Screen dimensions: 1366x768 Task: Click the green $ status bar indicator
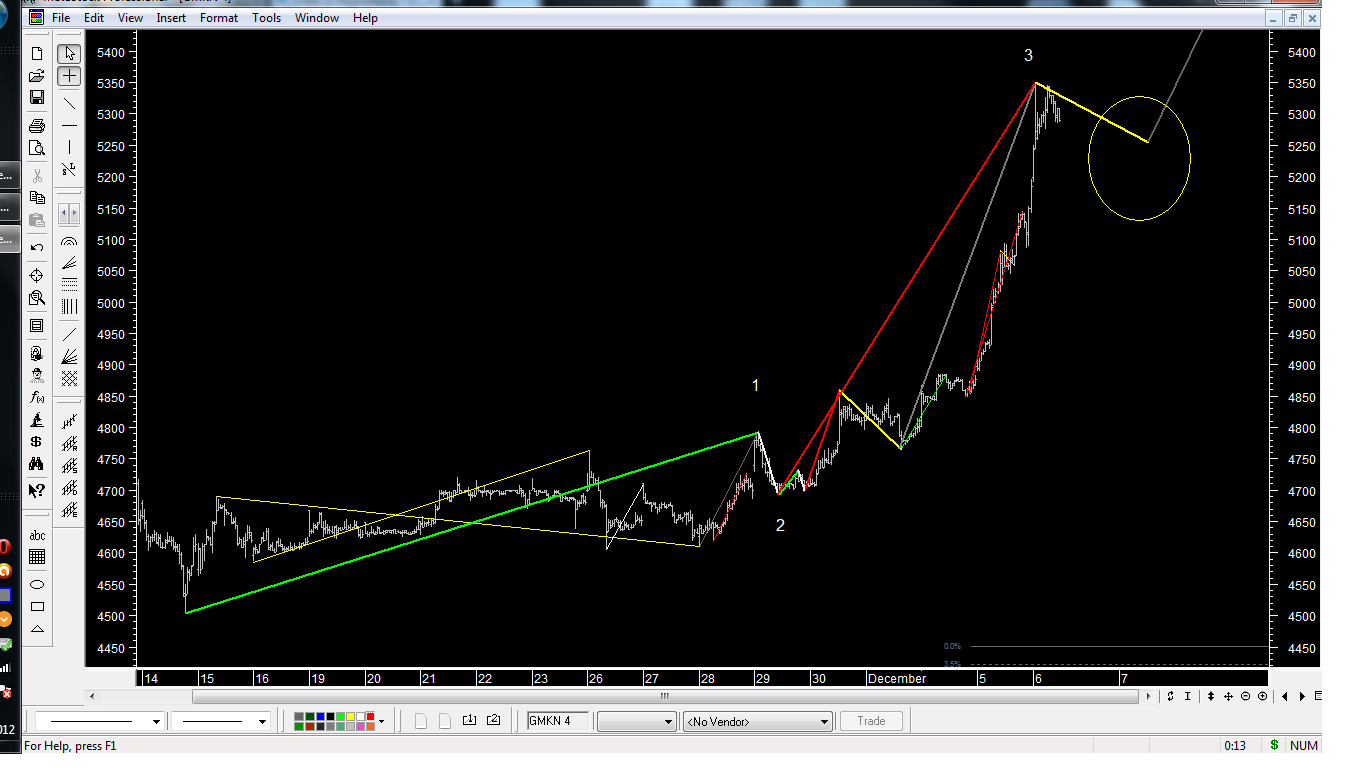[x=1274, y=746]
